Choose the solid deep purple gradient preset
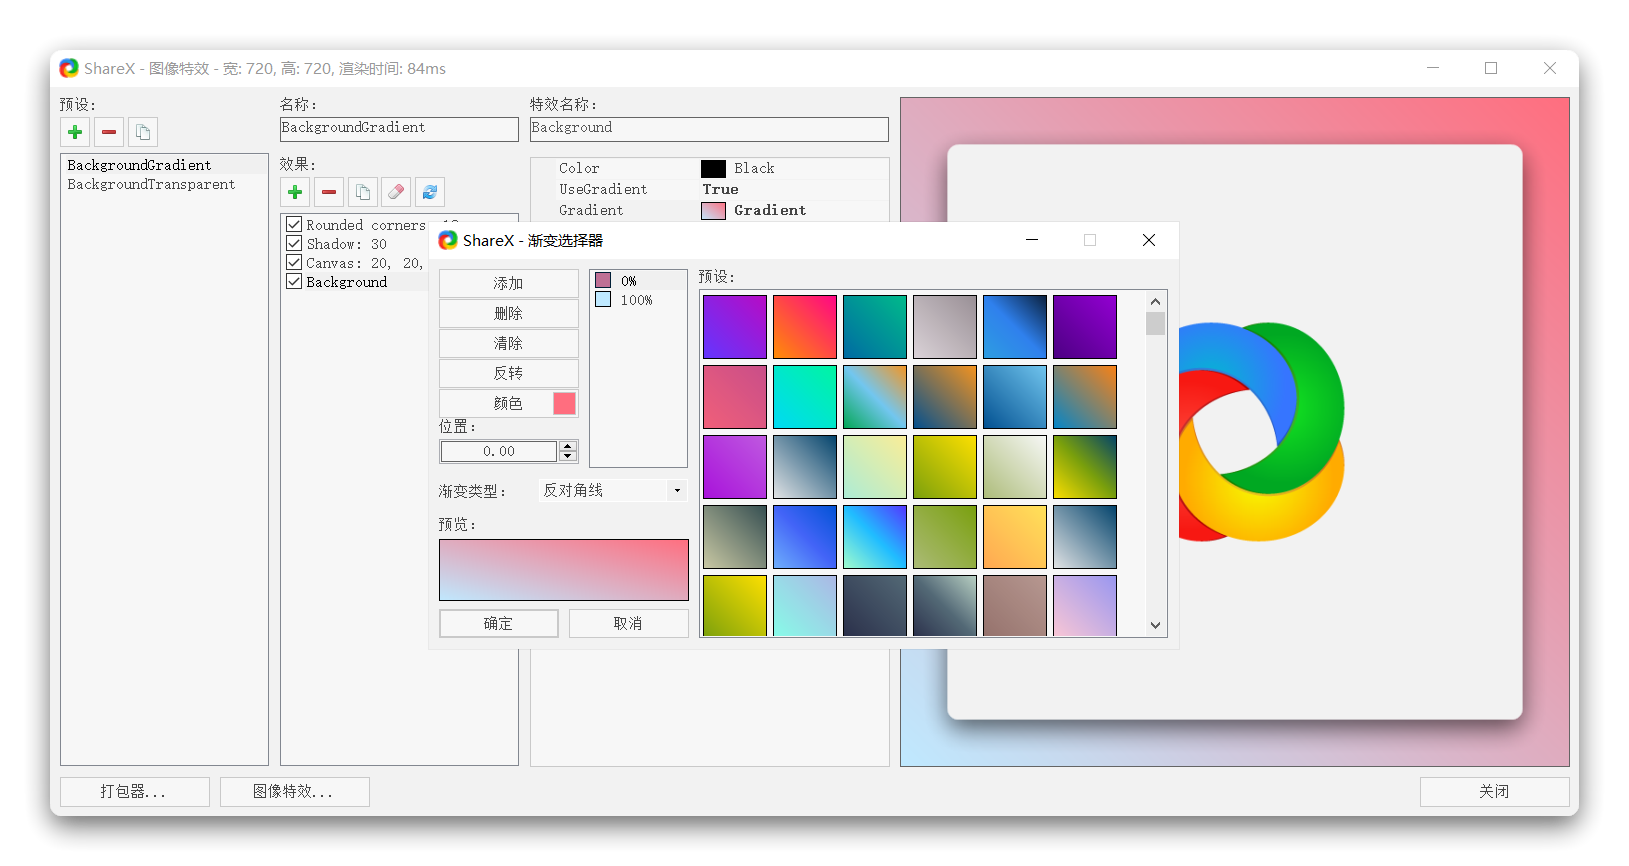The image size is (1629, 866). [x=1085, y=327]
